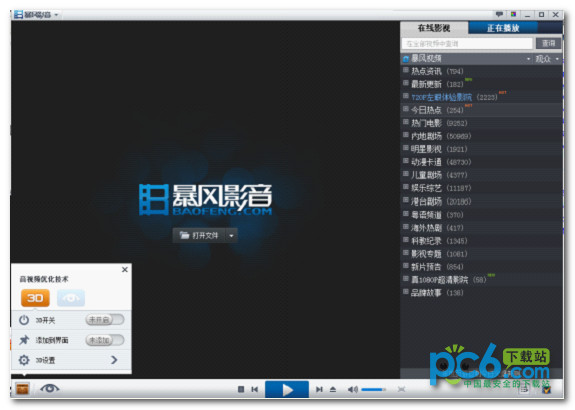
Task: Stop playback with the square stop button
Action: pyautogui.click(x=241, y=389)
